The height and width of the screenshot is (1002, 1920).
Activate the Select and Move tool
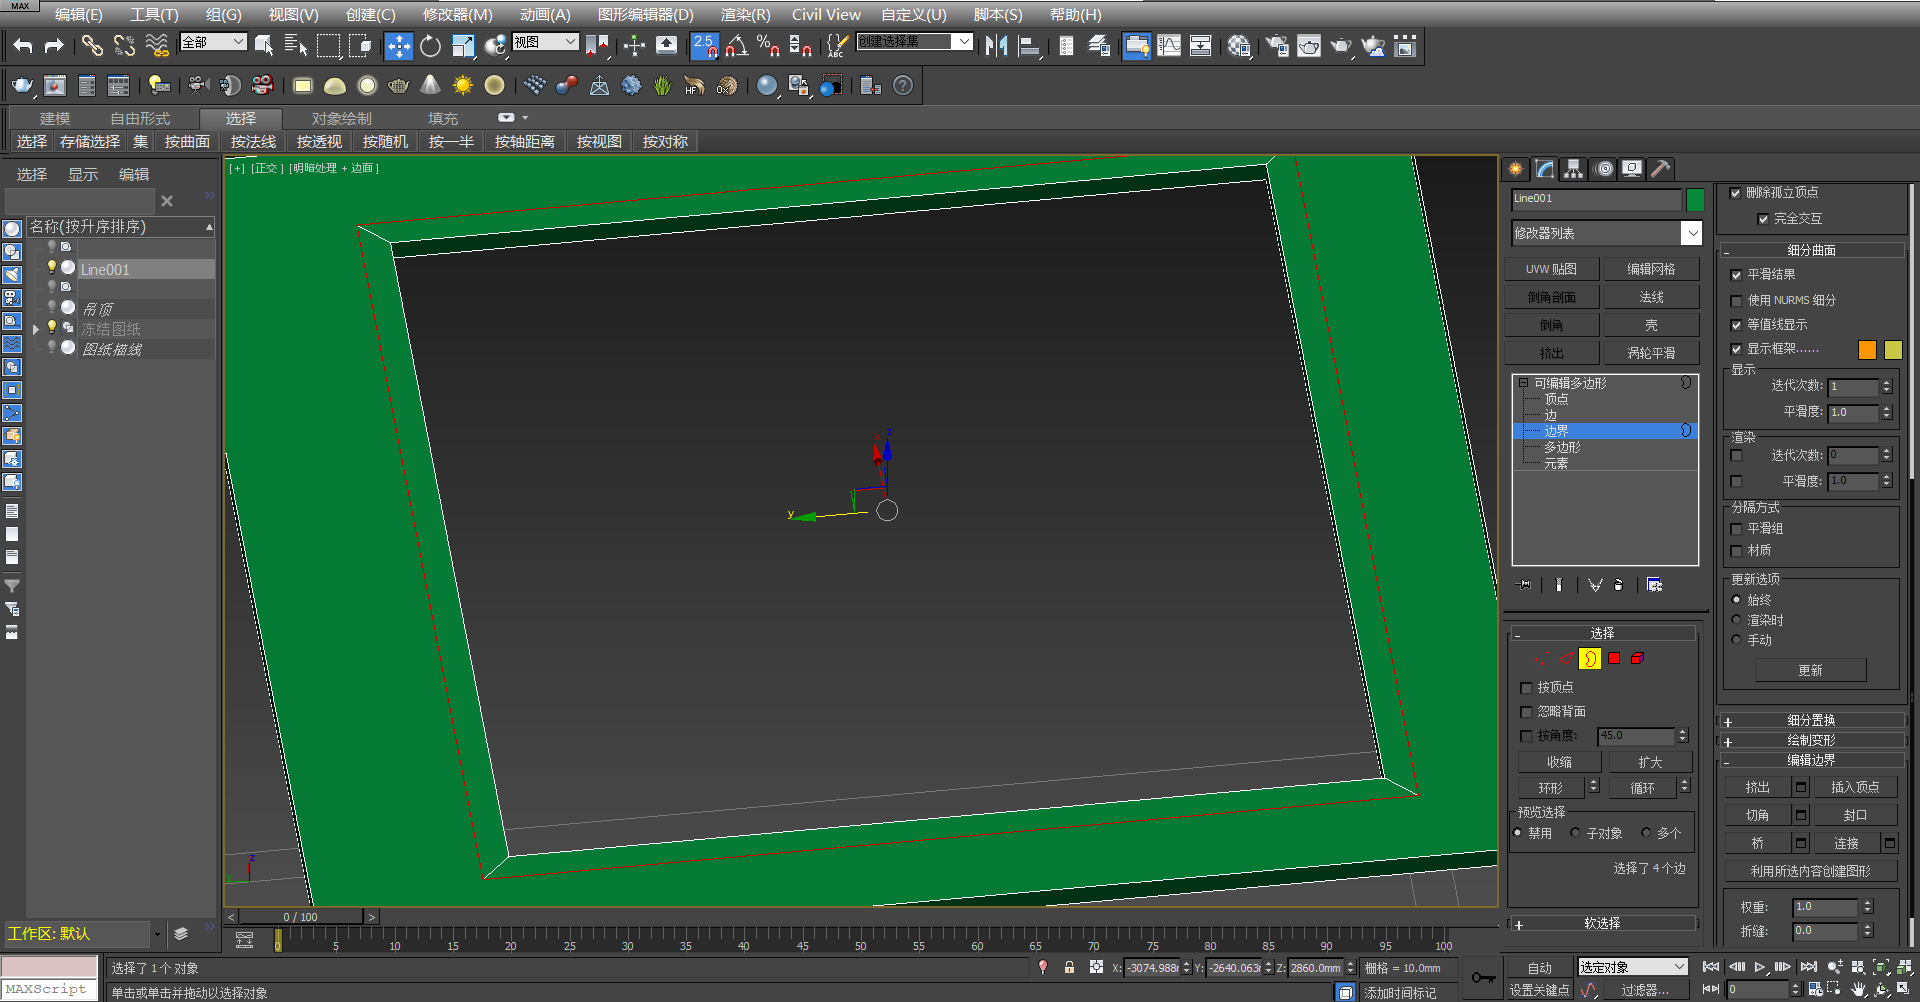point(398,46)
